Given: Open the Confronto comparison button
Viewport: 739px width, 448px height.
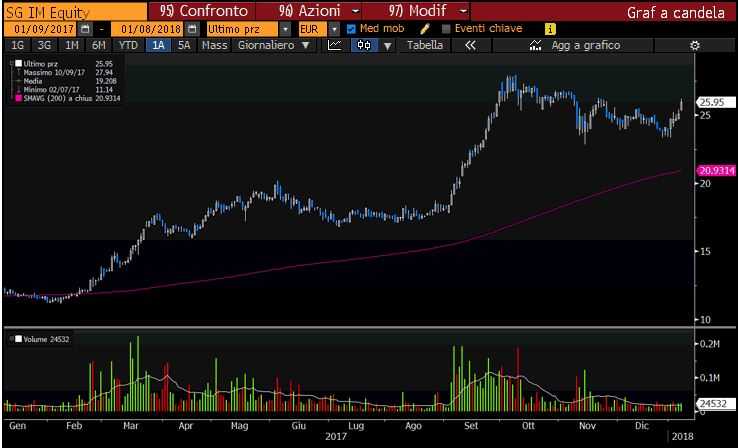Looking at the screenshot, I should coord(203,11).
